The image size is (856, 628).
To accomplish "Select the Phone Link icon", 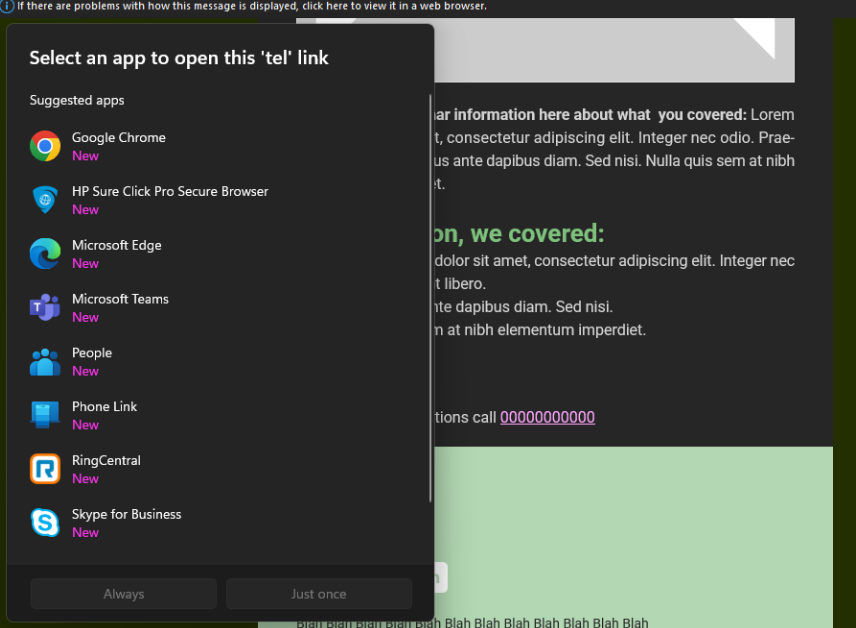I will [x=45, y=415].
